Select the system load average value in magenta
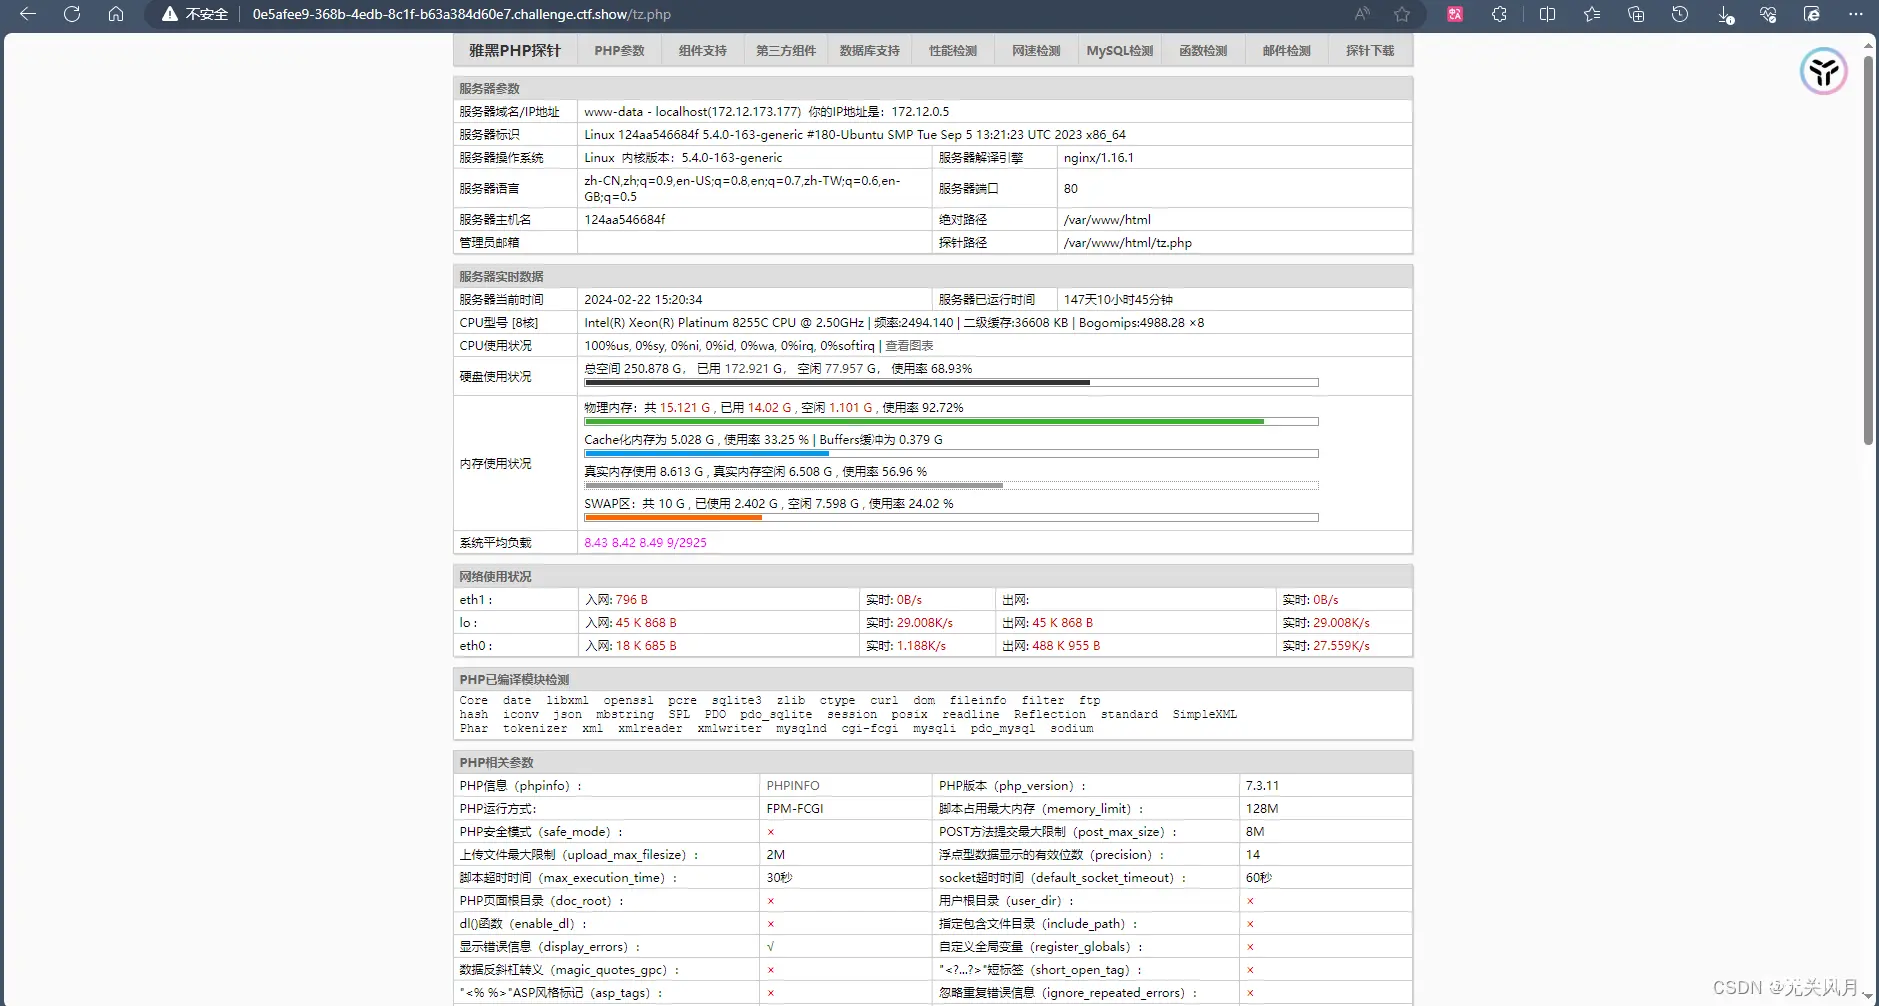Image resolution: width=1879 pixels, height=1006 pixels. pyautogui.click(x=645, y=543)
